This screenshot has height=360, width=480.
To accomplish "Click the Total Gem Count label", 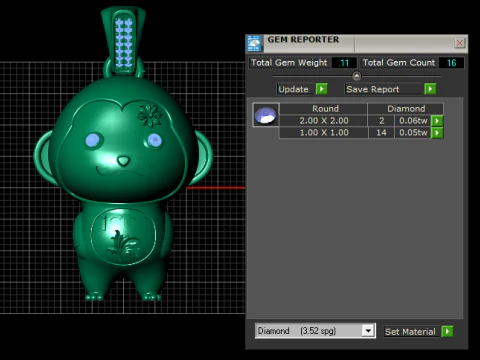I will click(399, 63).
